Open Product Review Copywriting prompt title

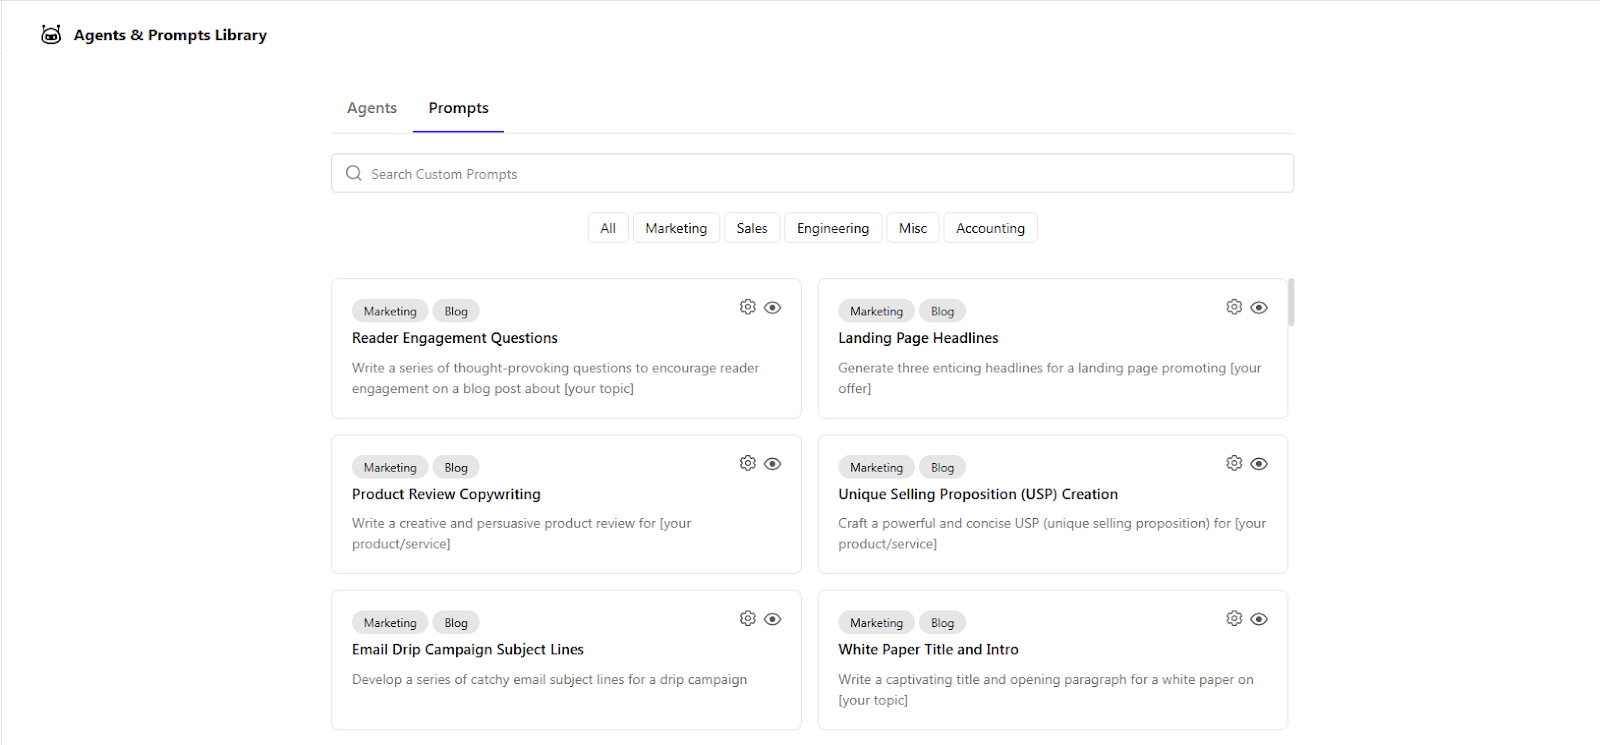click(x=446, y=494)
